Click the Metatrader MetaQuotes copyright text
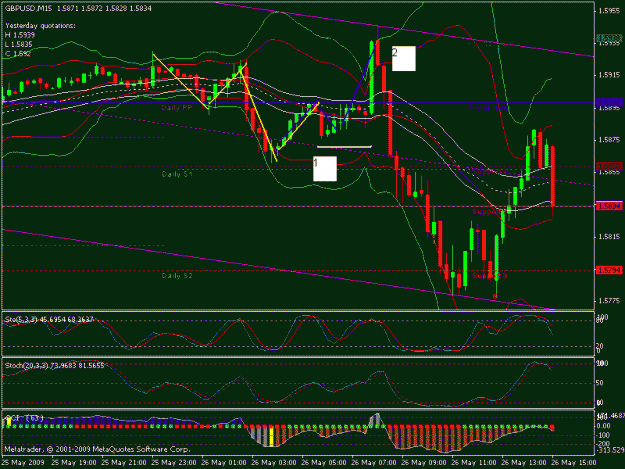 click(x=97, y=449)
